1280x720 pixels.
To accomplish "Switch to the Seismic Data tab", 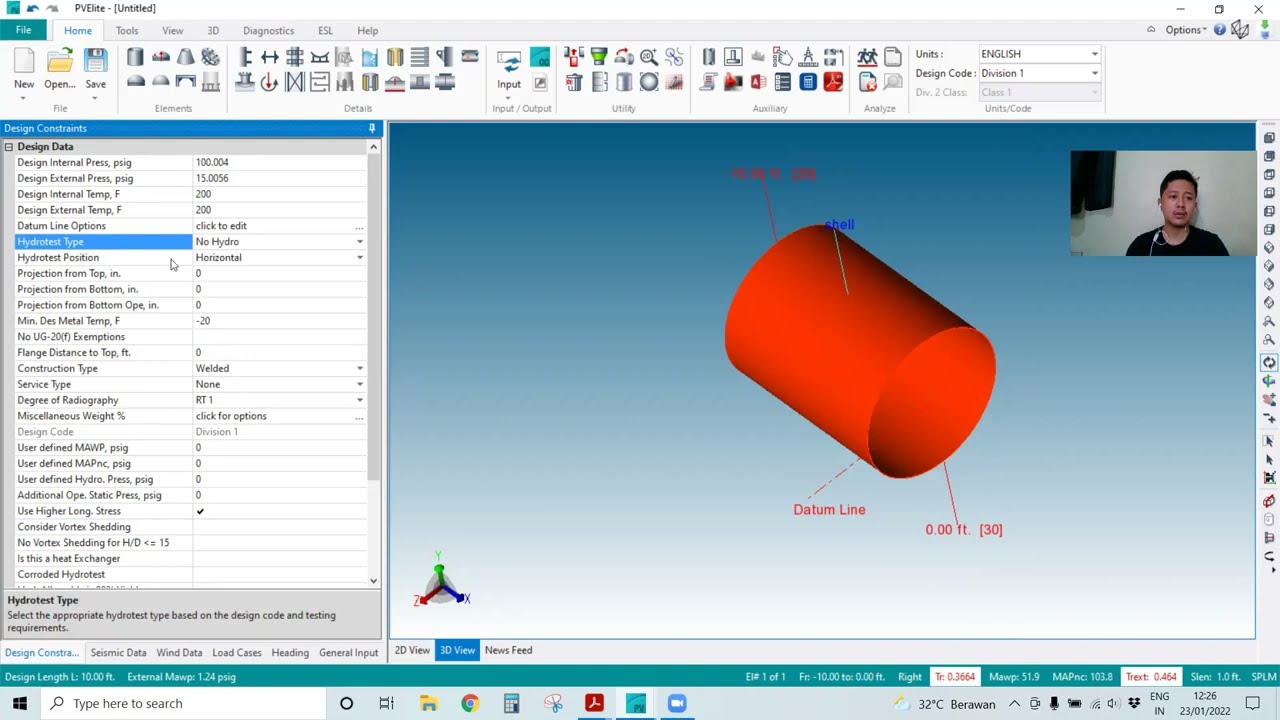I will click(118, 653).
